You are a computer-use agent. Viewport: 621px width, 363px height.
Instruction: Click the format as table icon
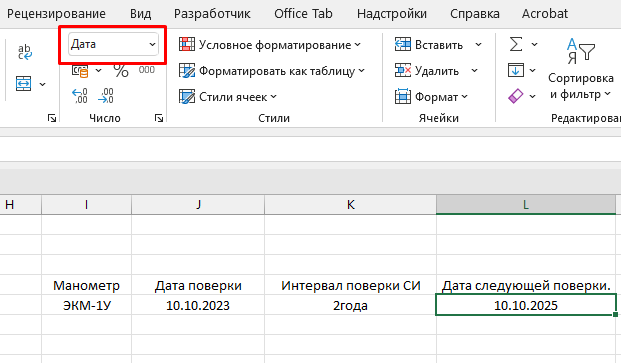[x=187, y=71]
